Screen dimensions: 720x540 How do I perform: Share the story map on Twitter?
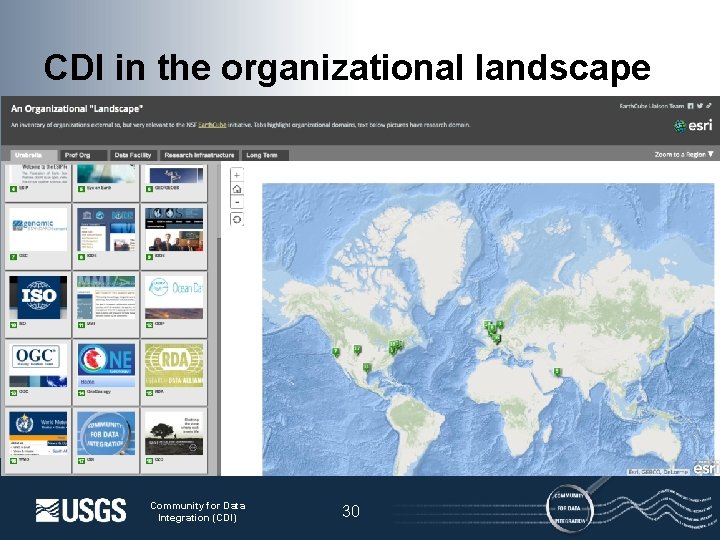(x=700, y=106)
